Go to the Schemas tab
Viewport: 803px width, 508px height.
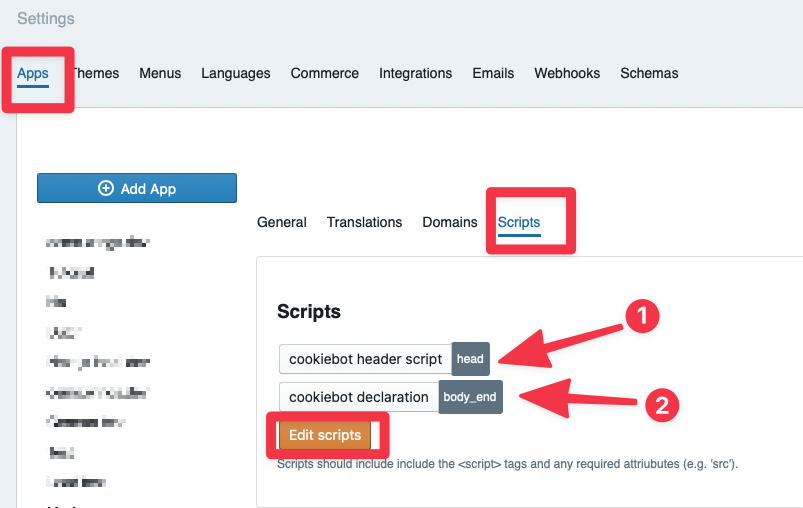(x=649, y=73)
